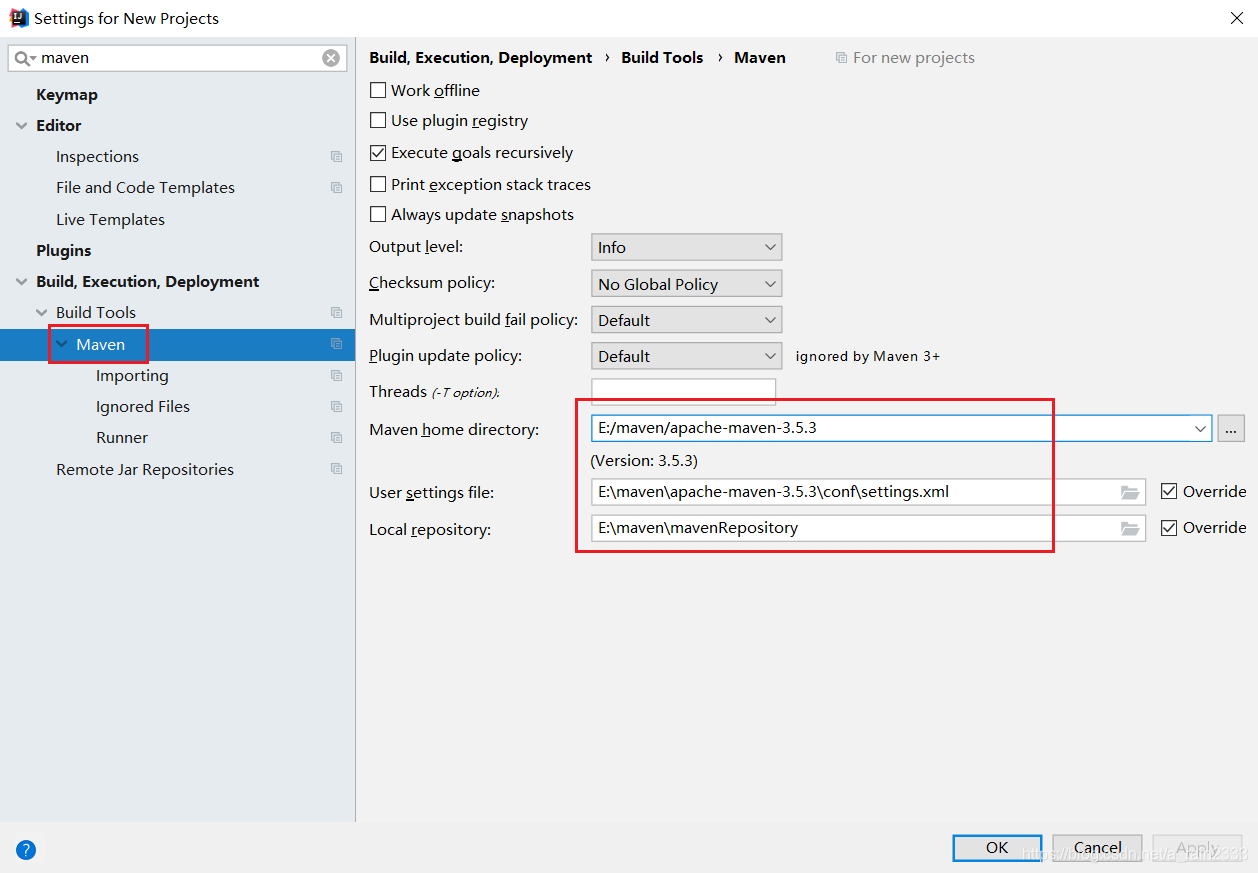Click the IntelliJ logo in title bar
The width and height of the screenshot is (1258, 873).
pos(18,18)
